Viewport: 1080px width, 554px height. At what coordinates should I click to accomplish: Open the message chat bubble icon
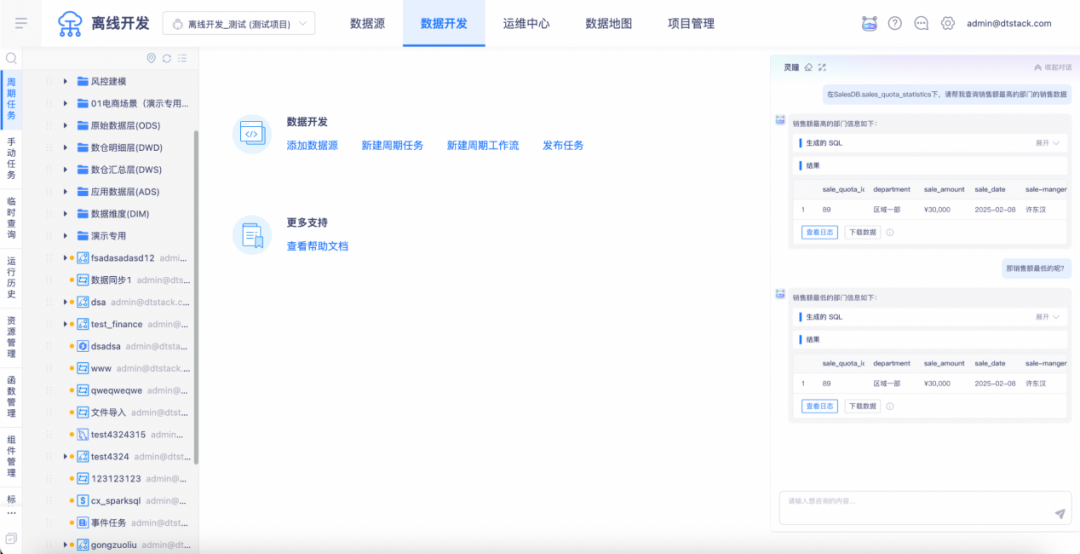[x=921, y=23]
